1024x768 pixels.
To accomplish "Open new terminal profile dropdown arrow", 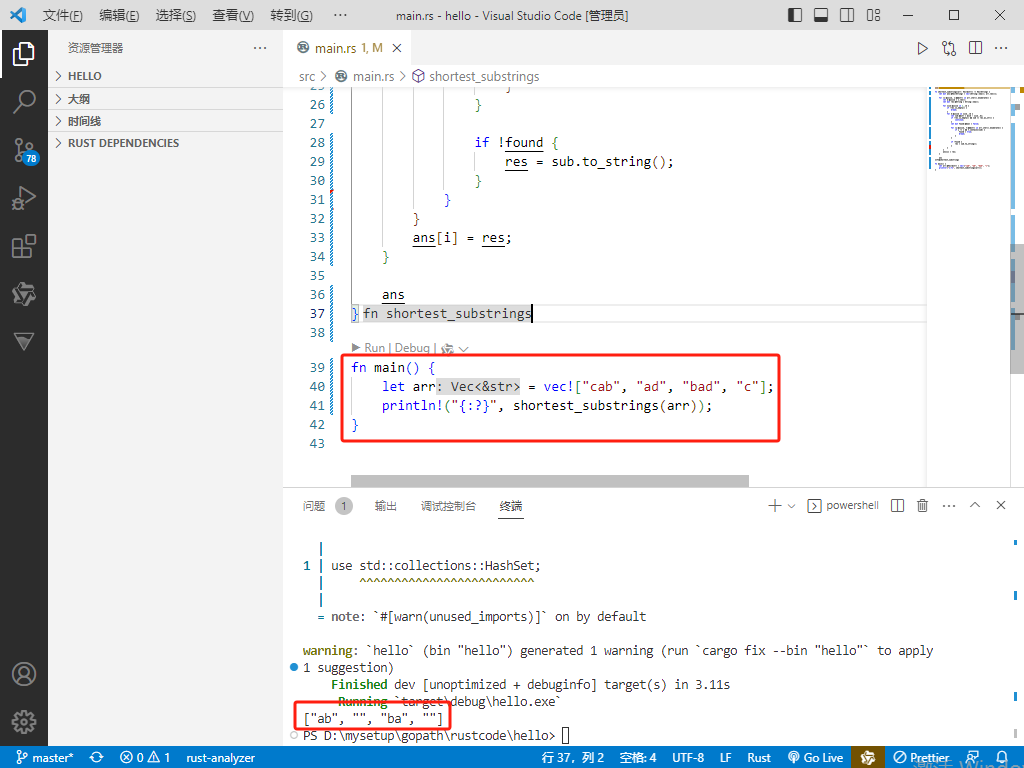I will (792, 506).
